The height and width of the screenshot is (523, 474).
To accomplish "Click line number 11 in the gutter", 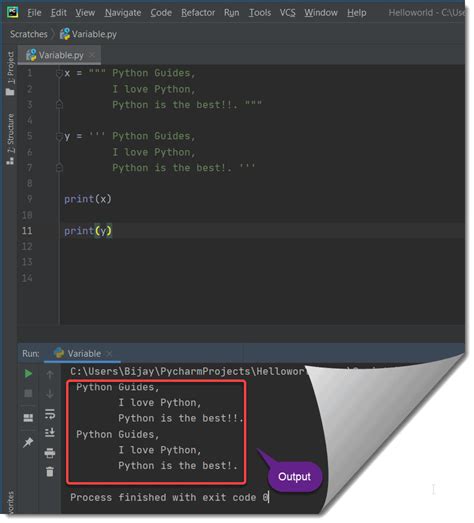I will 27,231.
